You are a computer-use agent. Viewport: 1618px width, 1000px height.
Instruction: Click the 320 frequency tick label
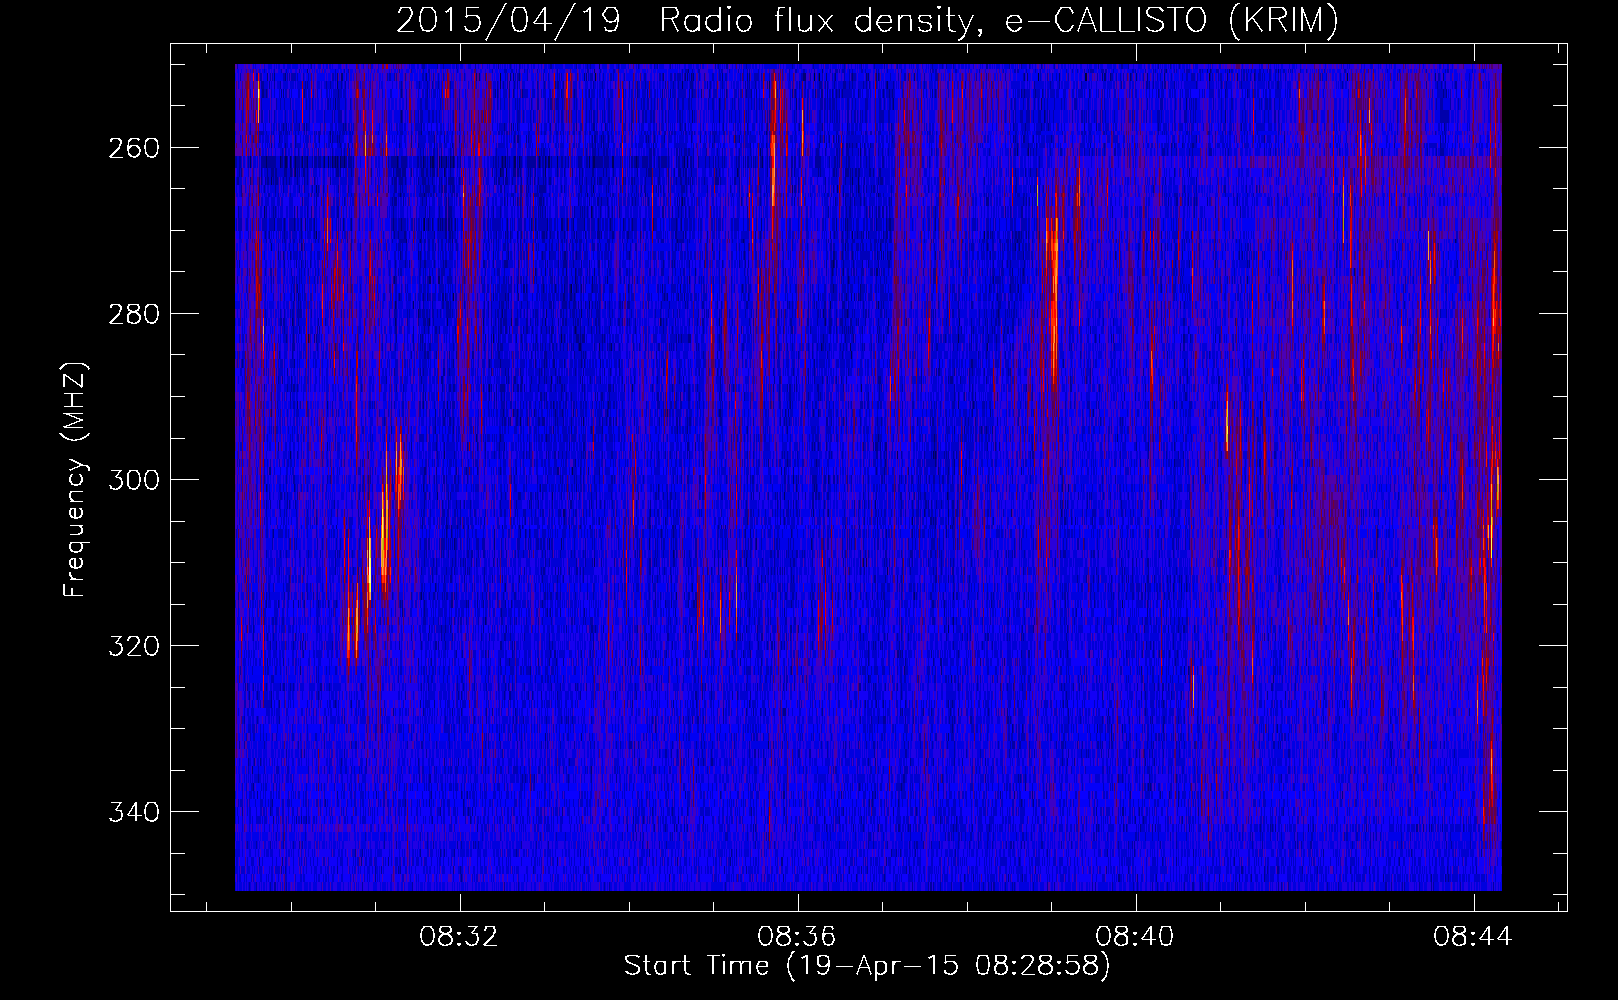133,646
